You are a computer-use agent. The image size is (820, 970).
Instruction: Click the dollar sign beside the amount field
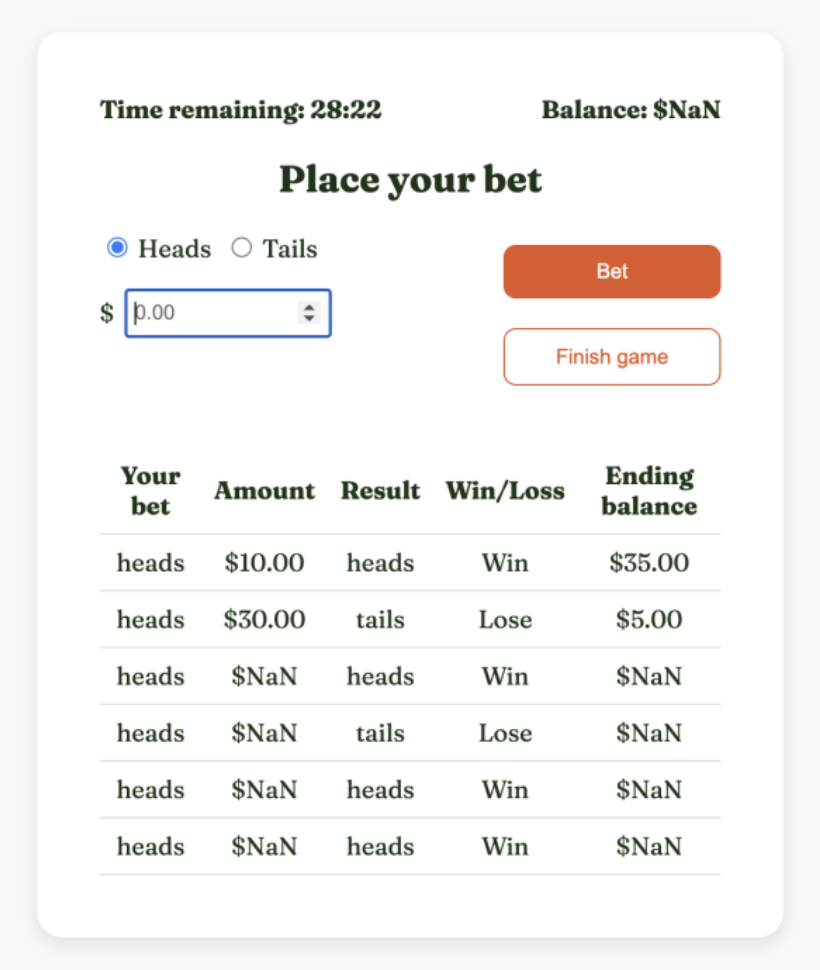pyautogui.click(x=107, y=314)
